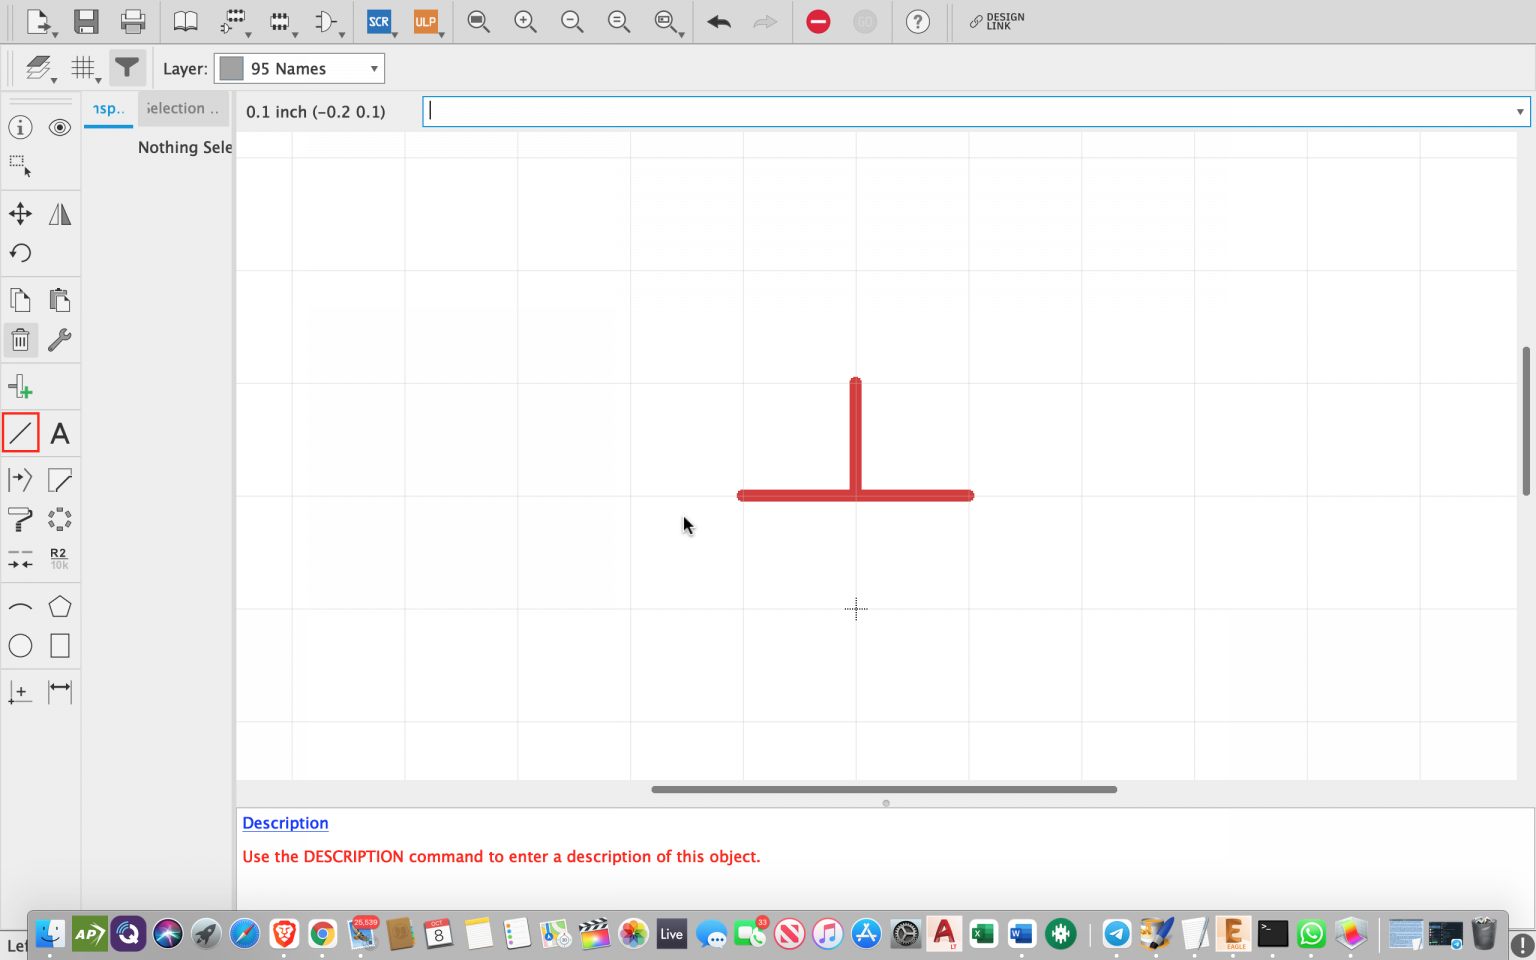1536x960 pixels.
Task: Click the gray layer color swatch
Action: click(x=231, y=68)
